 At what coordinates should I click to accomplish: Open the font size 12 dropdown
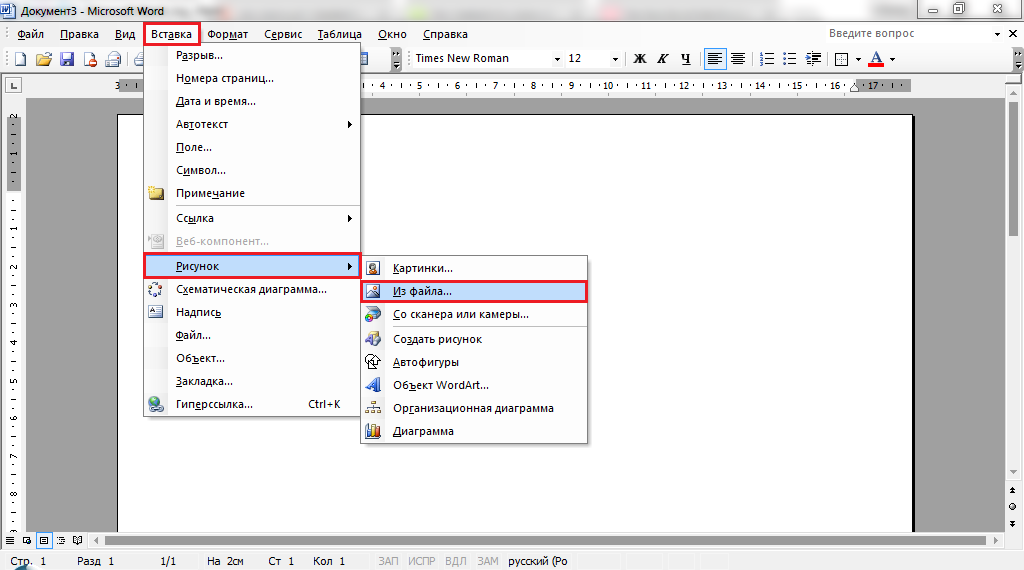(x=615, y=59)
